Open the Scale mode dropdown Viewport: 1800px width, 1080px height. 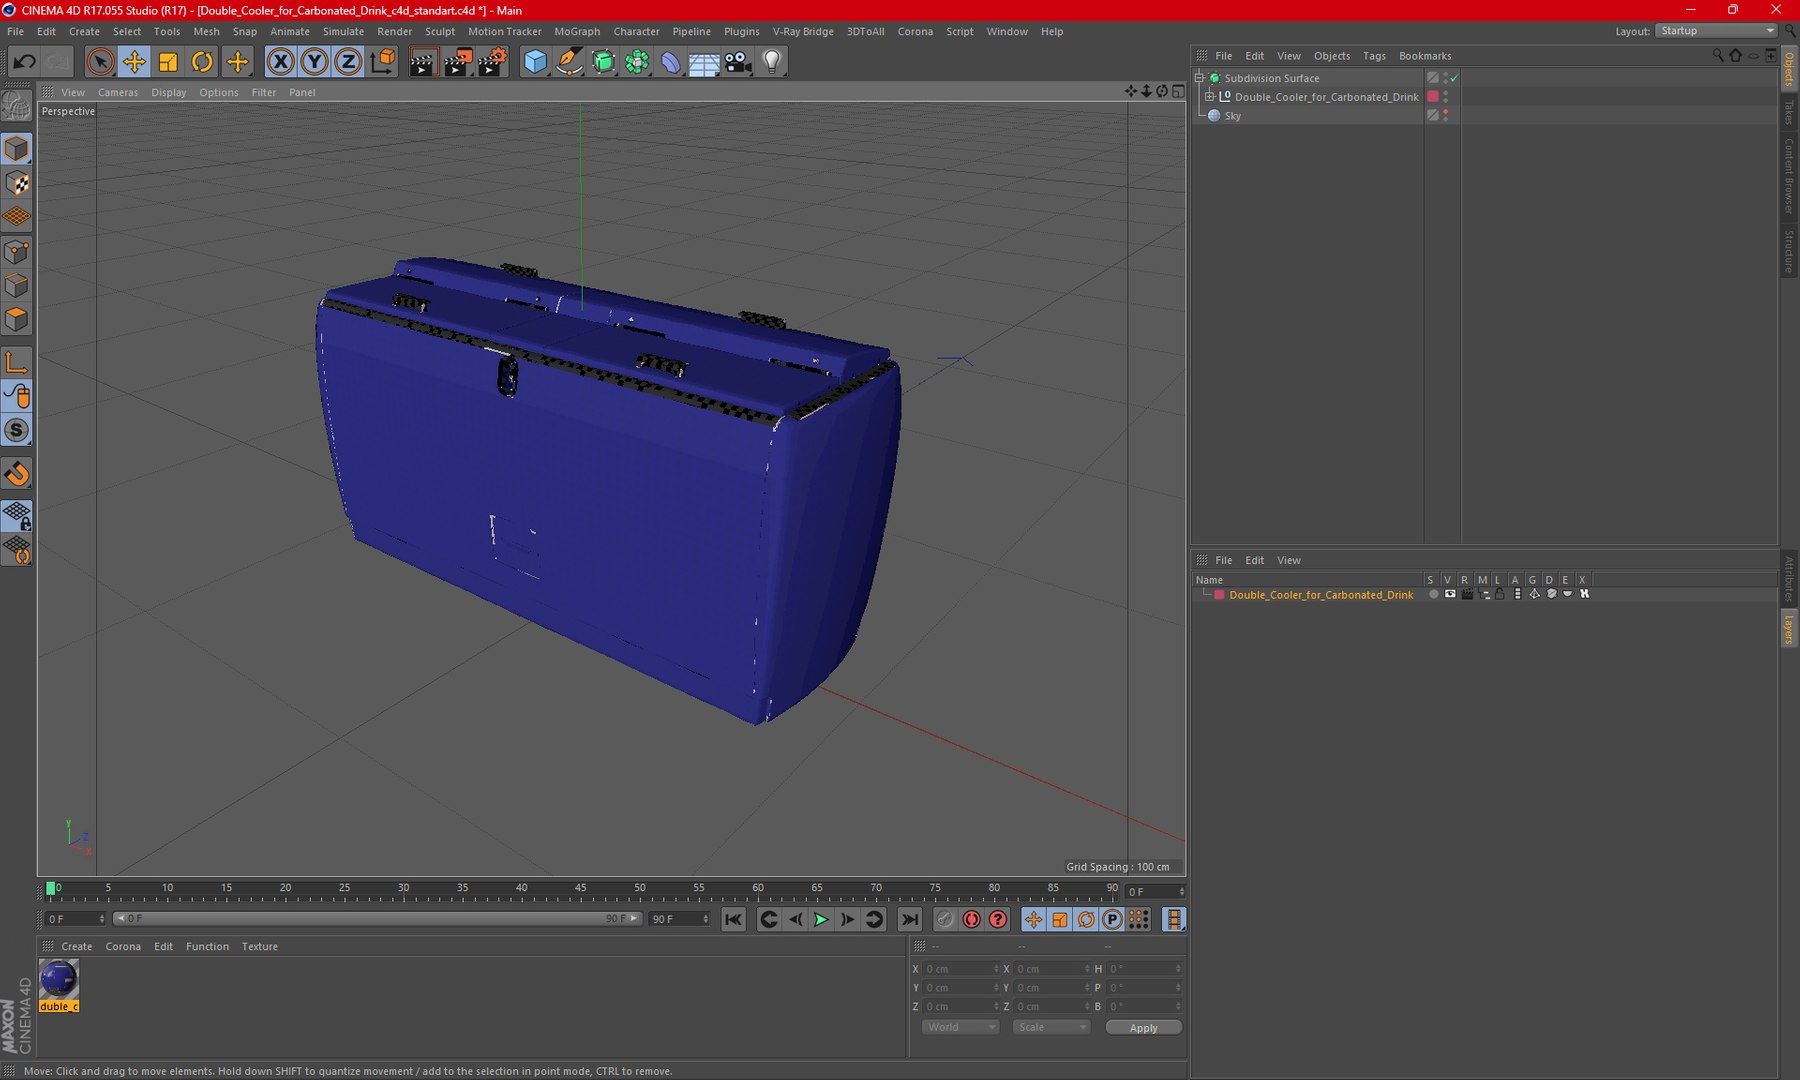point(1050,1027)
